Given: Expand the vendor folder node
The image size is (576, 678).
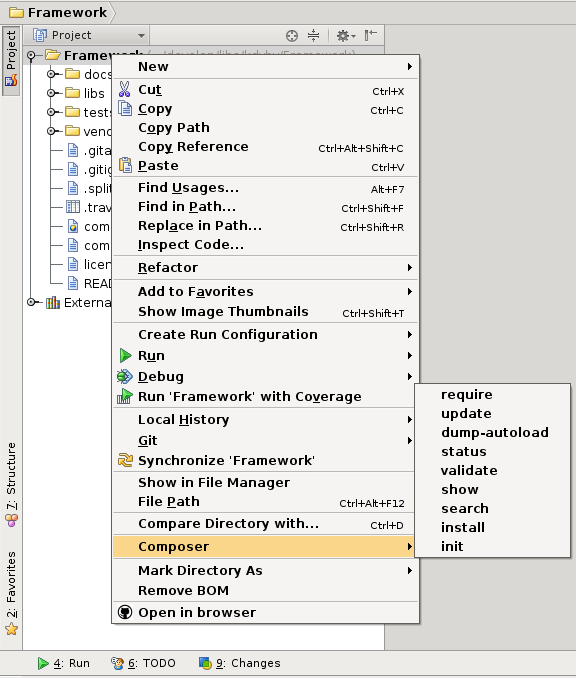Looking at the screenshot, I should point(51,131).
